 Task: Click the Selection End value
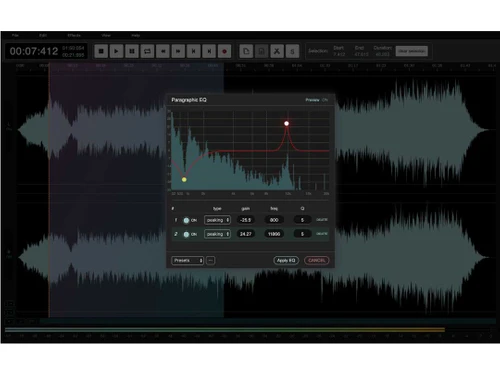[x=361, y=54]
